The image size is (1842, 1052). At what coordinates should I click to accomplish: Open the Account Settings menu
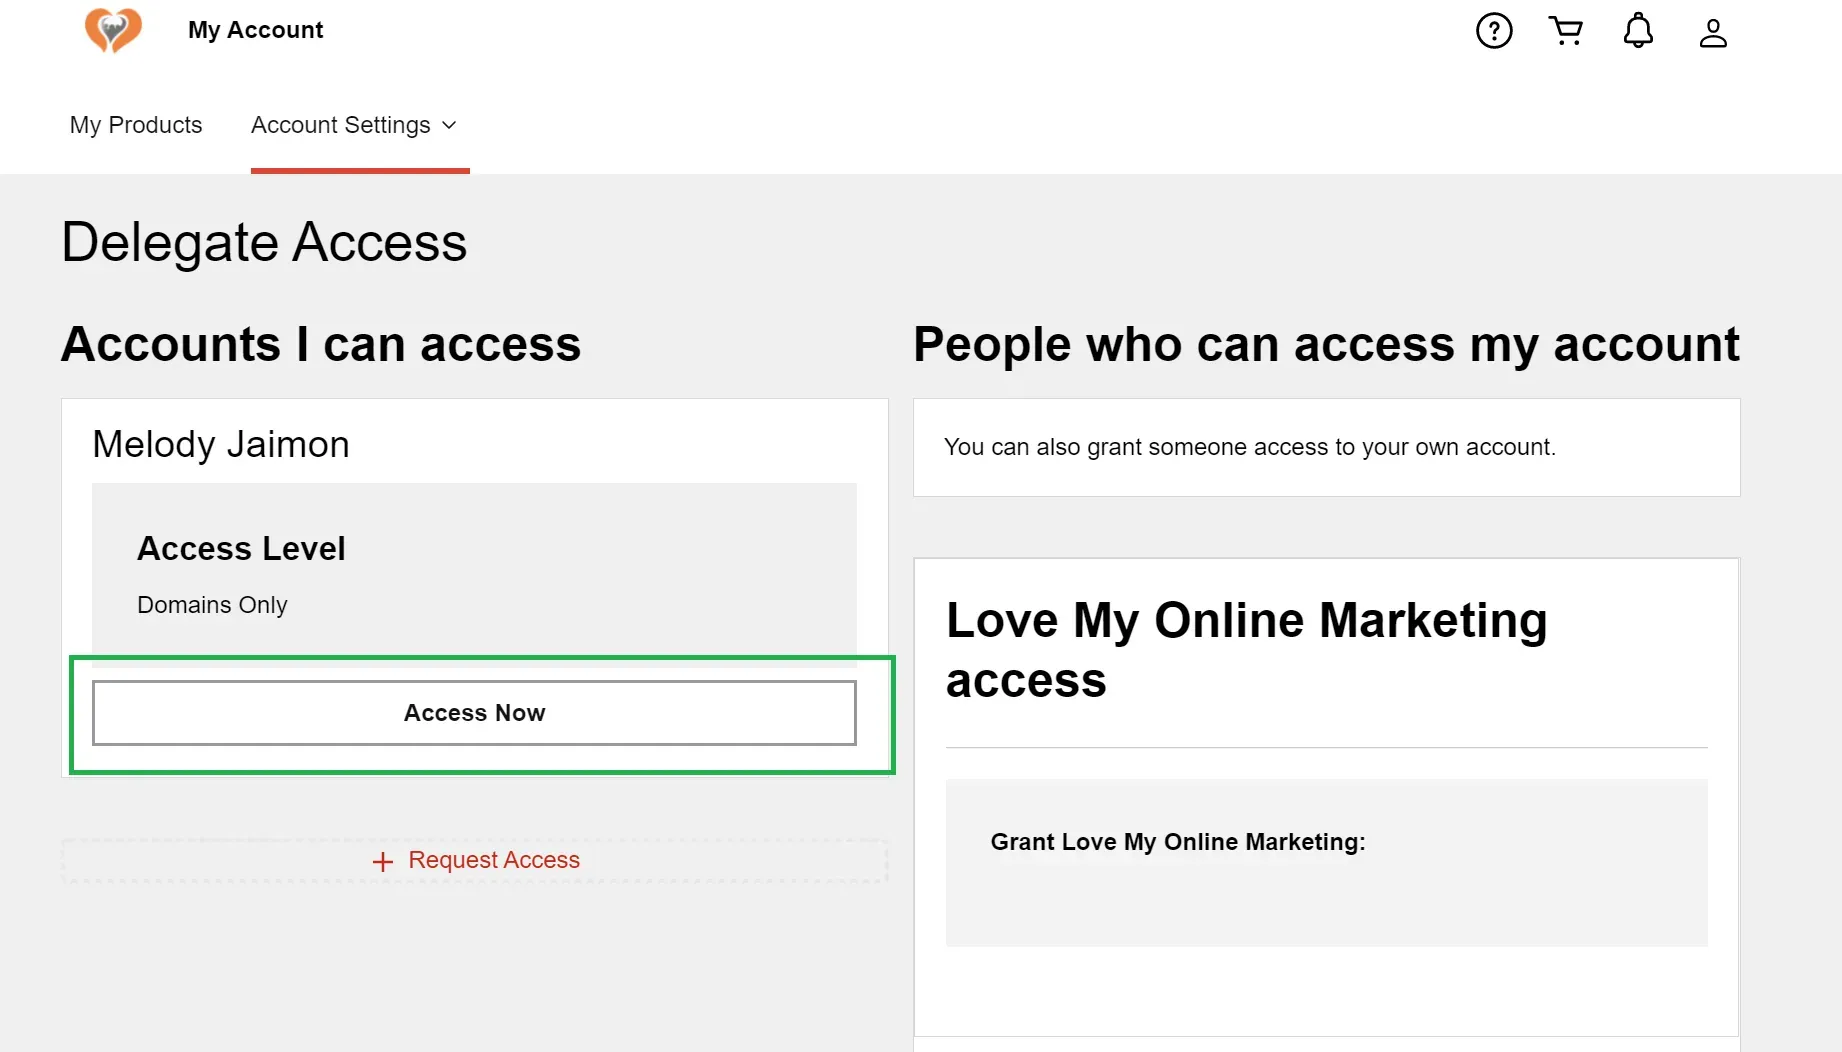pos(354,125)
